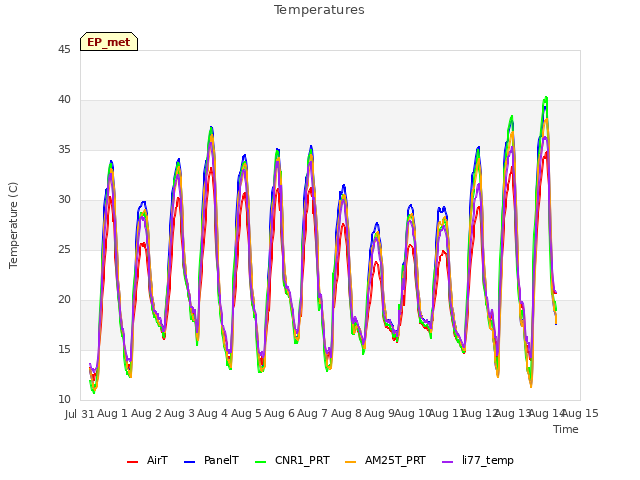640x480 pixels.
Task: Toggle the CNR1_PRT series in the legend
Action: [292, 460]
